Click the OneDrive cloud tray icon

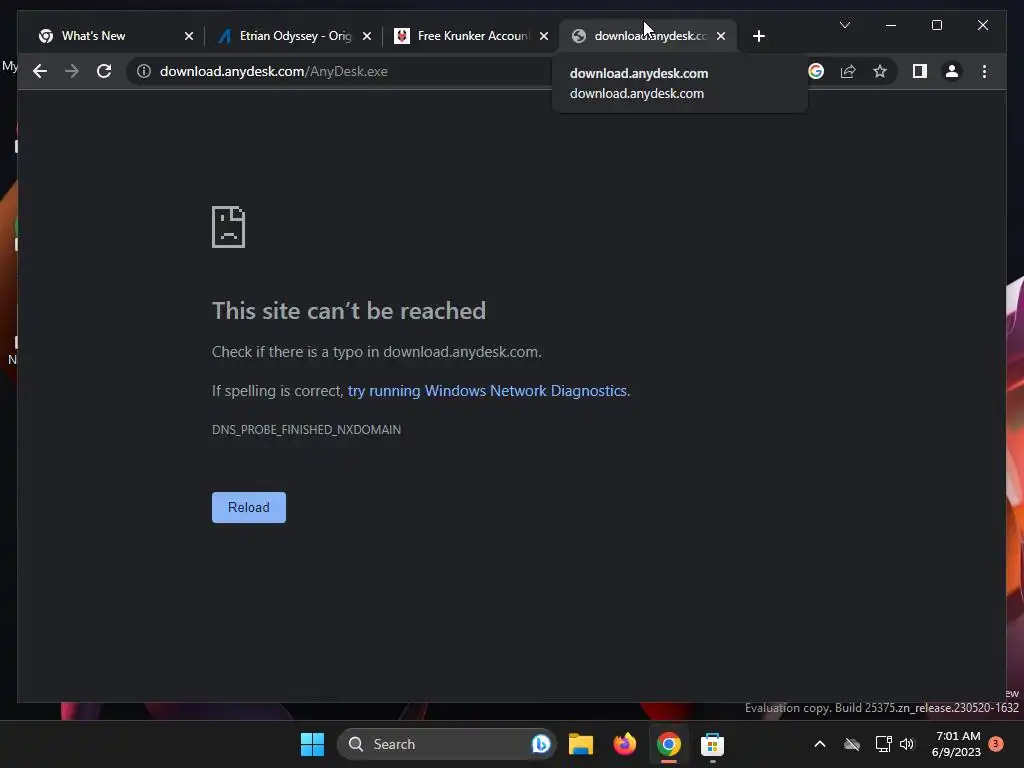click(852, 744)
